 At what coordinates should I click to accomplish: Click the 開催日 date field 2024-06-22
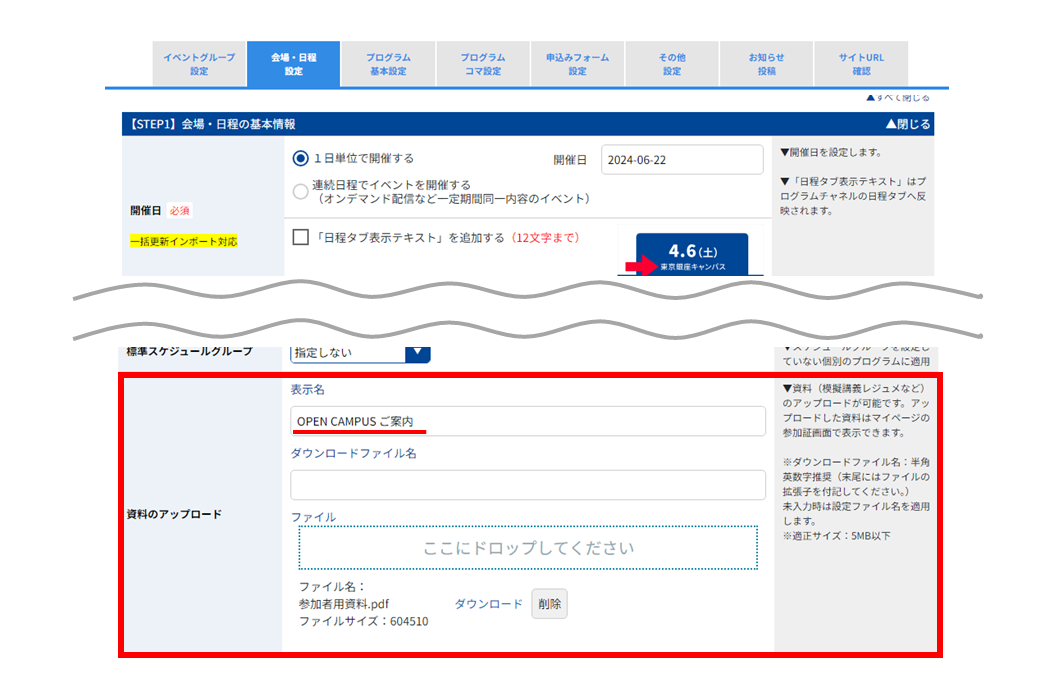pos(682,160)
